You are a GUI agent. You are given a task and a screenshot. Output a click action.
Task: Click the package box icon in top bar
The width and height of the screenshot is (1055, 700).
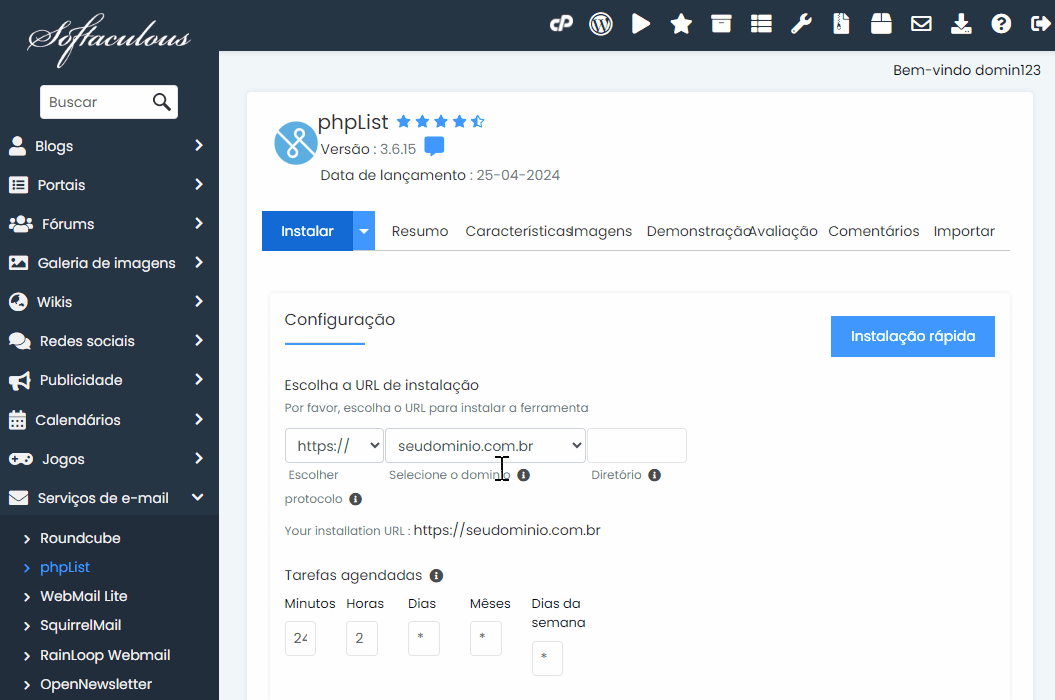coord(881,24)
